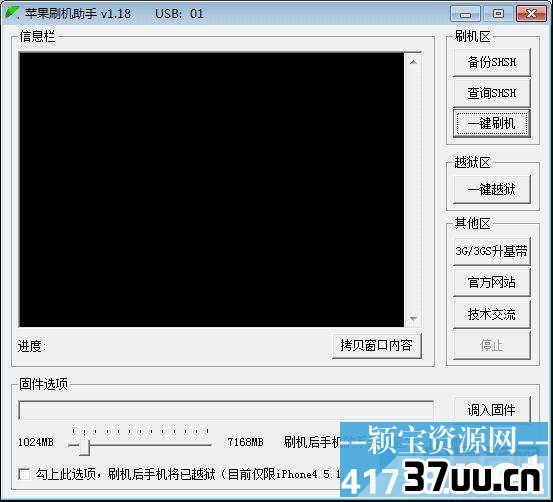Click the green leaf app icon in title bar

[12, 13]
